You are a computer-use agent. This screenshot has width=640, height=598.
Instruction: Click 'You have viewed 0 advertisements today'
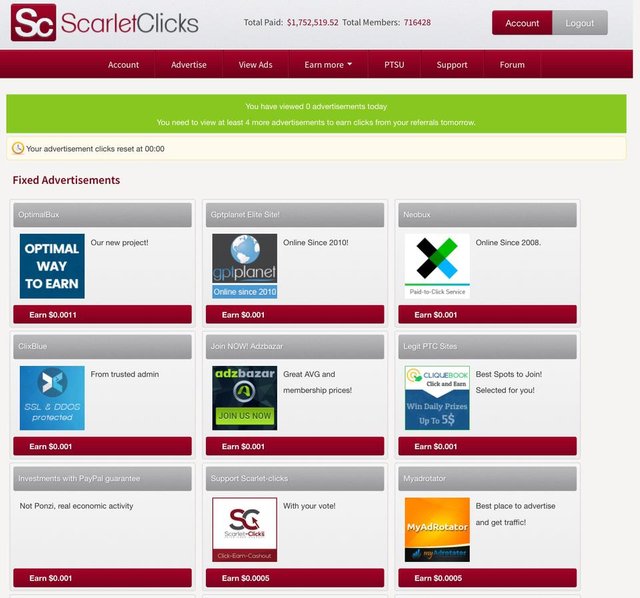coord(316,107)
